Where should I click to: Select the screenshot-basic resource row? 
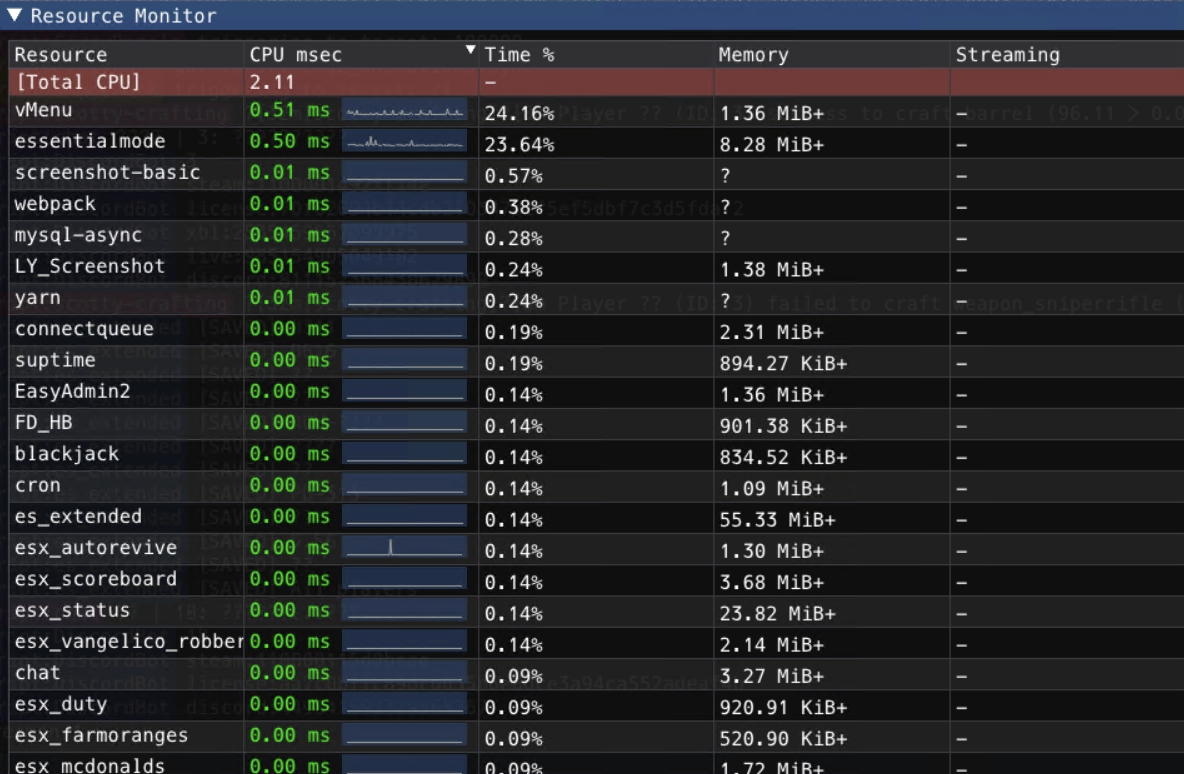tap(107, 173)
